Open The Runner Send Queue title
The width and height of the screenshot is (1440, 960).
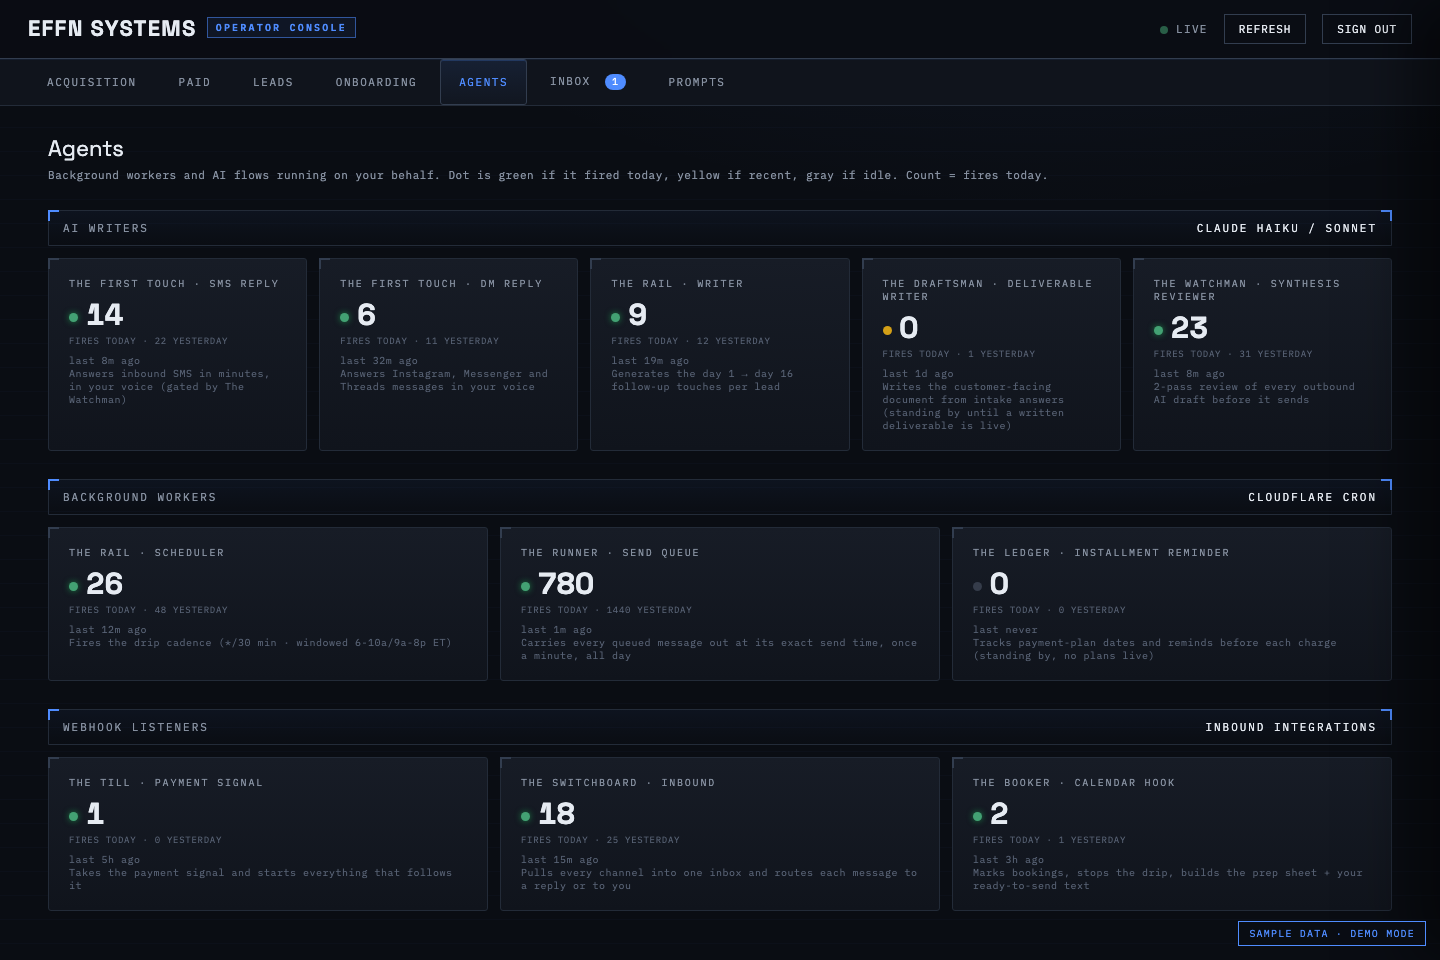pyautogui.click(x=610, y=553)
